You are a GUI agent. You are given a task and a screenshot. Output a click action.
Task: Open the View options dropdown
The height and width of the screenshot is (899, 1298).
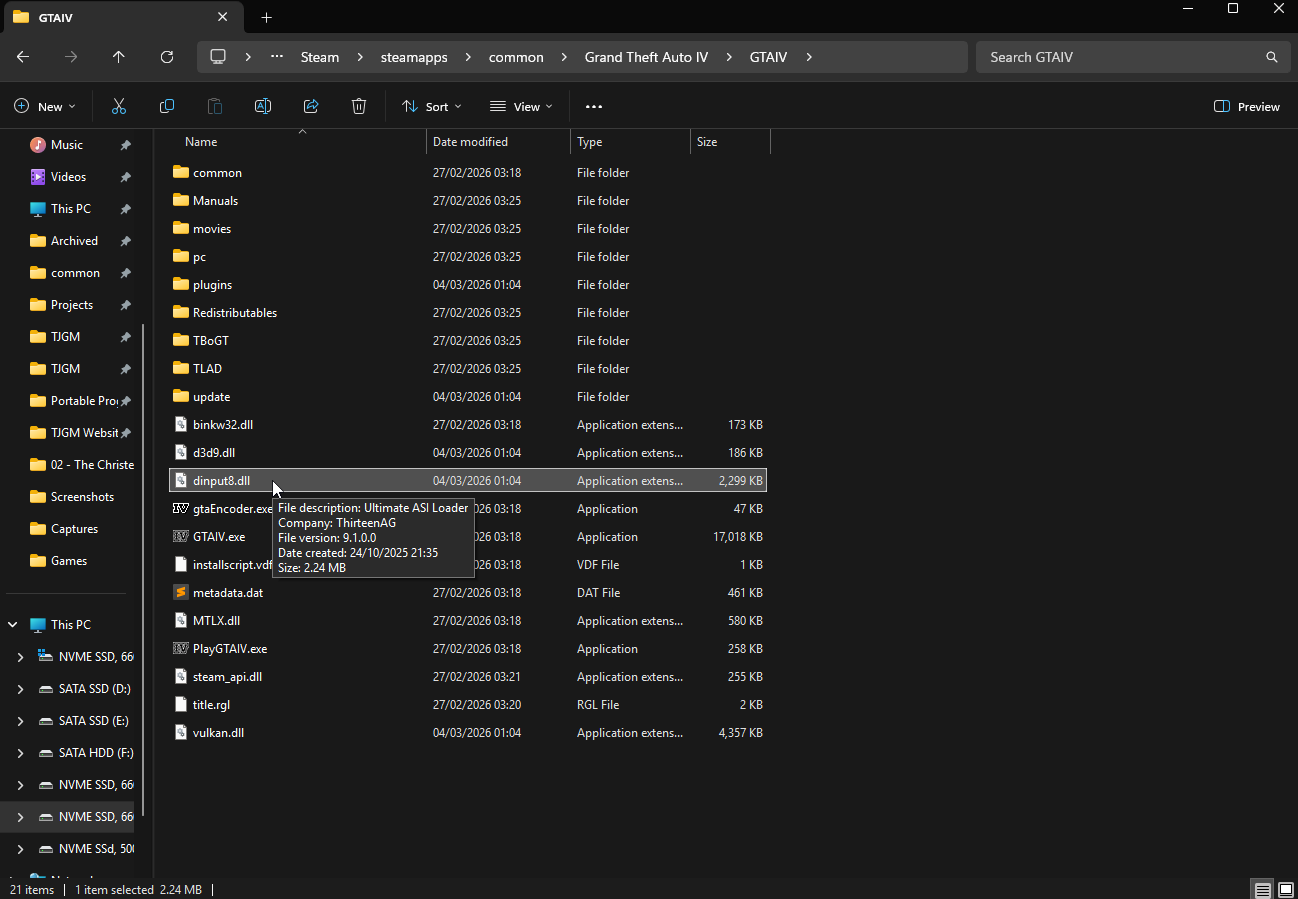[520, 105]
